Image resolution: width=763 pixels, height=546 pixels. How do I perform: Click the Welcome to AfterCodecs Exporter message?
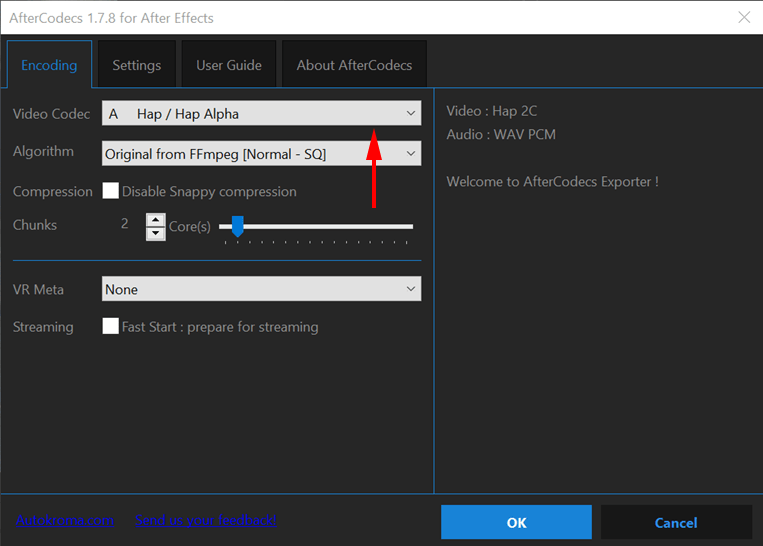point(552,182)
